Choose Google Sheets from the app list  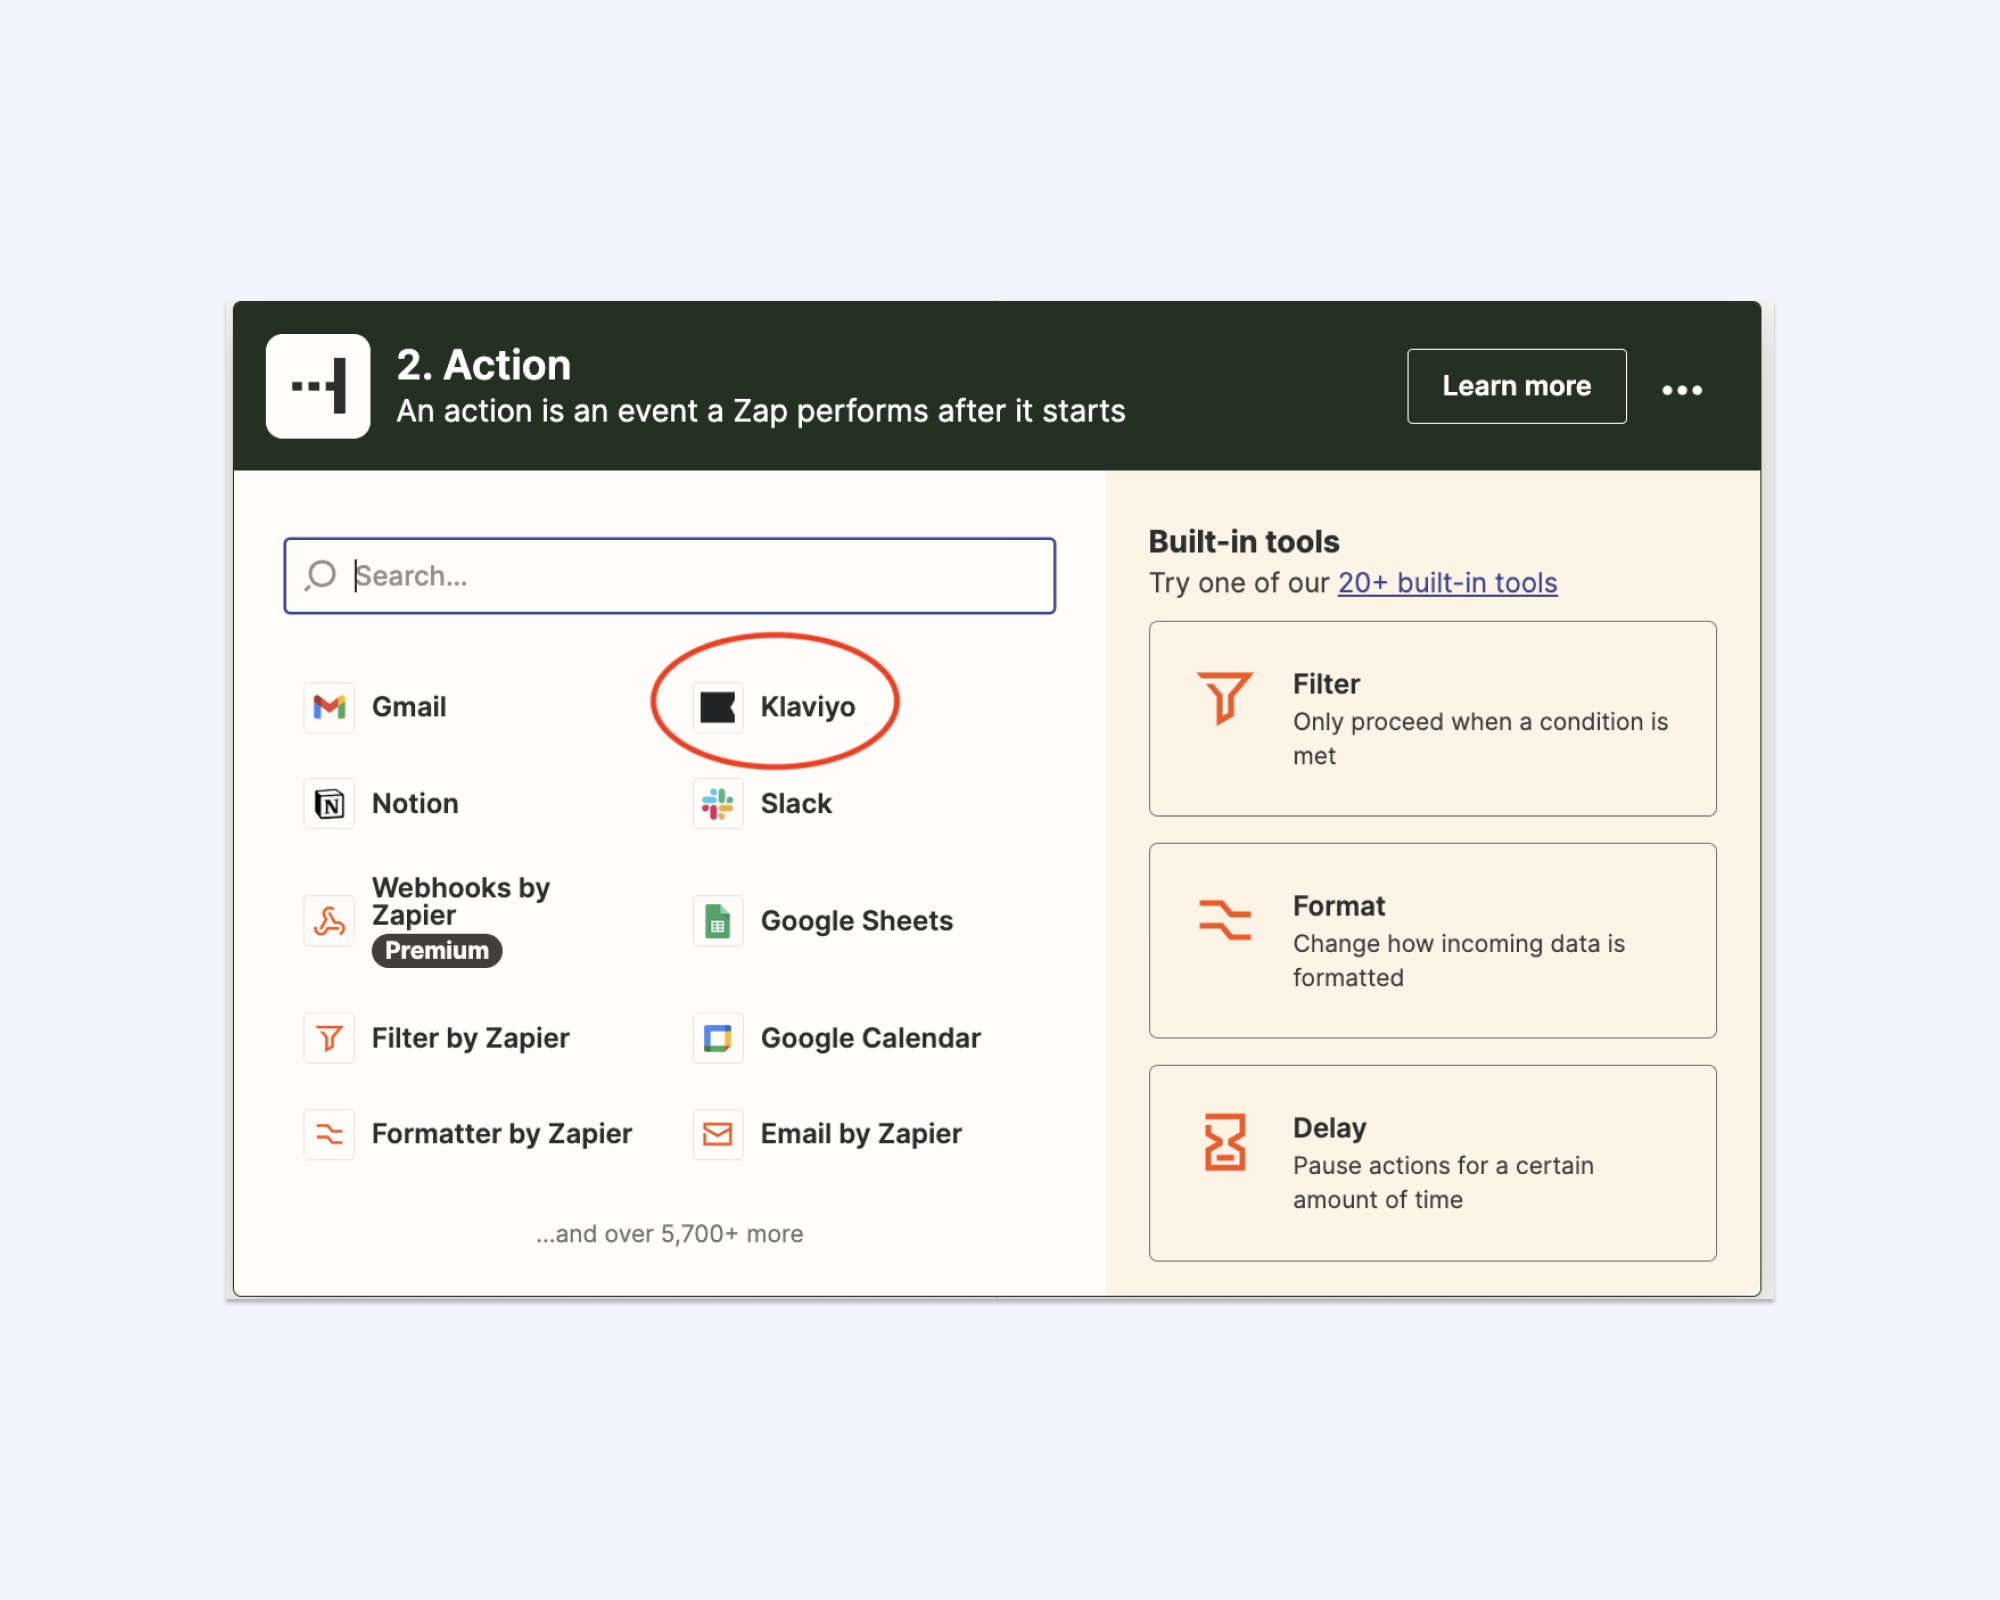857,921
